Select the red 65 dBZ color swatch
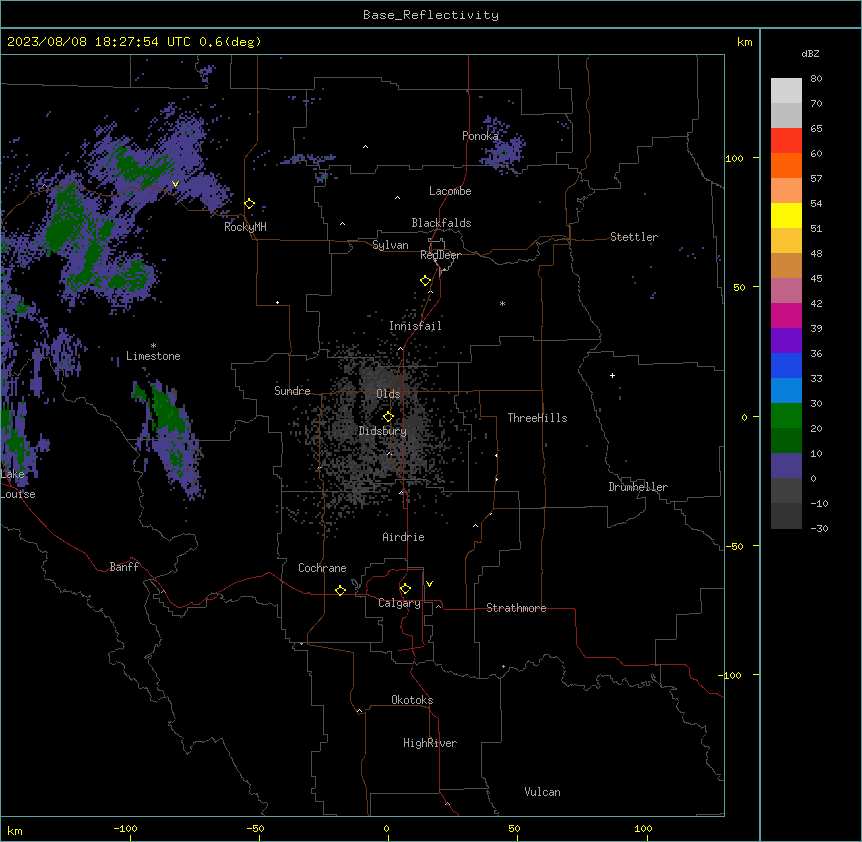Screen dimensions: 862x842 tap(786, 140)
